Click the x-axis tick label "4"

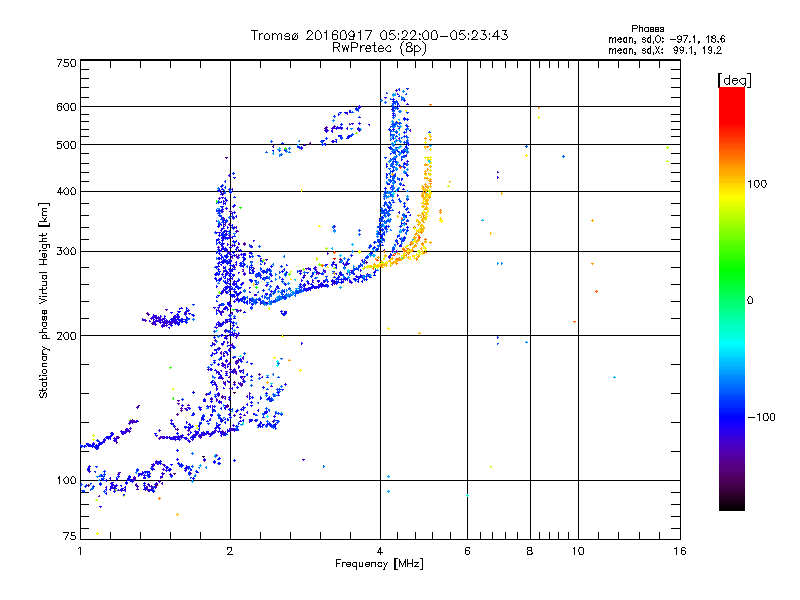[x=380, y=551]
